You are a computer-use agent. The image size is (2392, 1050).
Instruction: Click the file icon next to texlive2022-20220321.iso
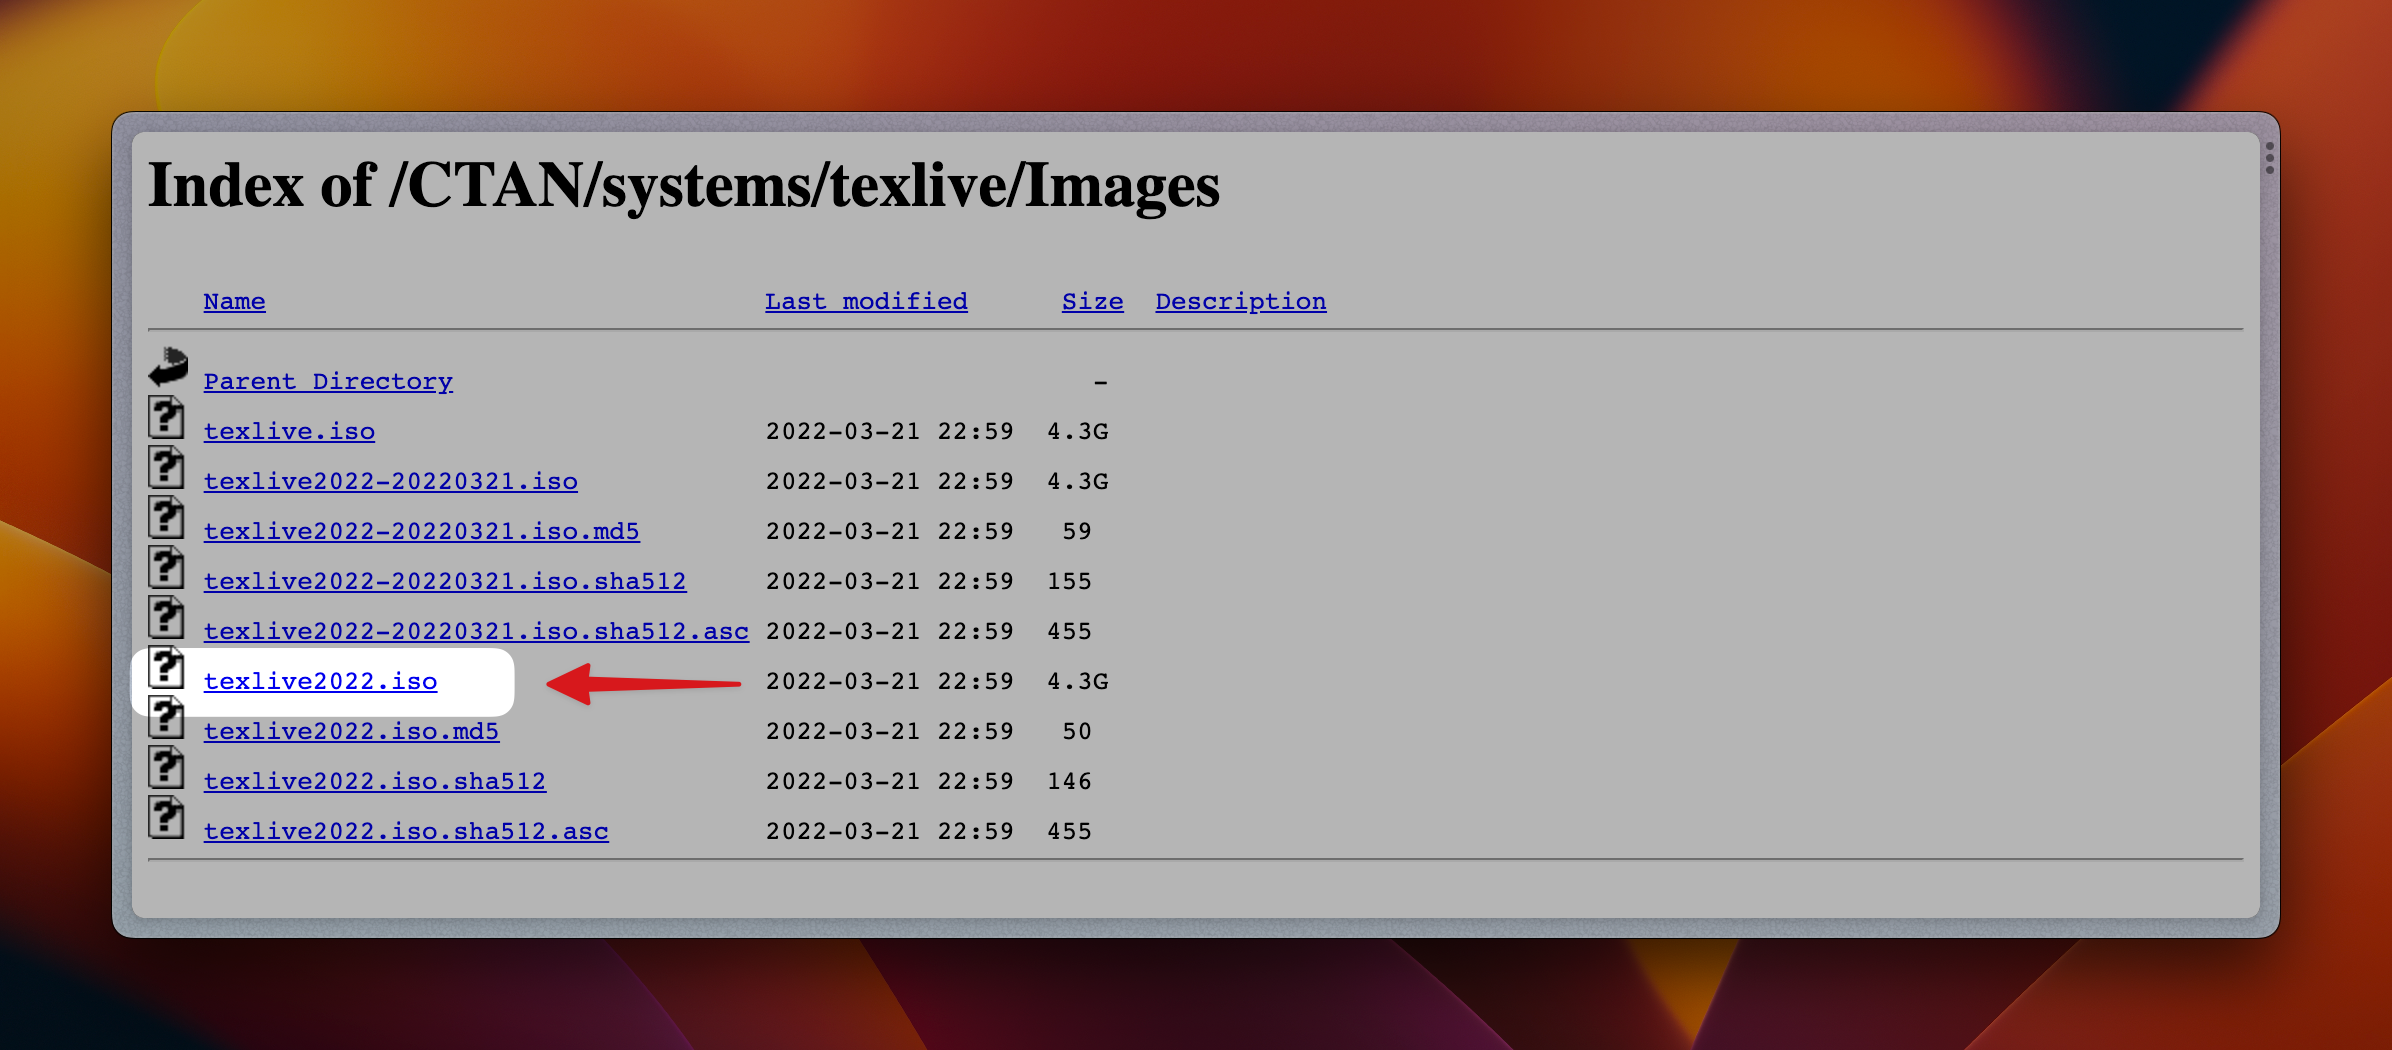167,467
